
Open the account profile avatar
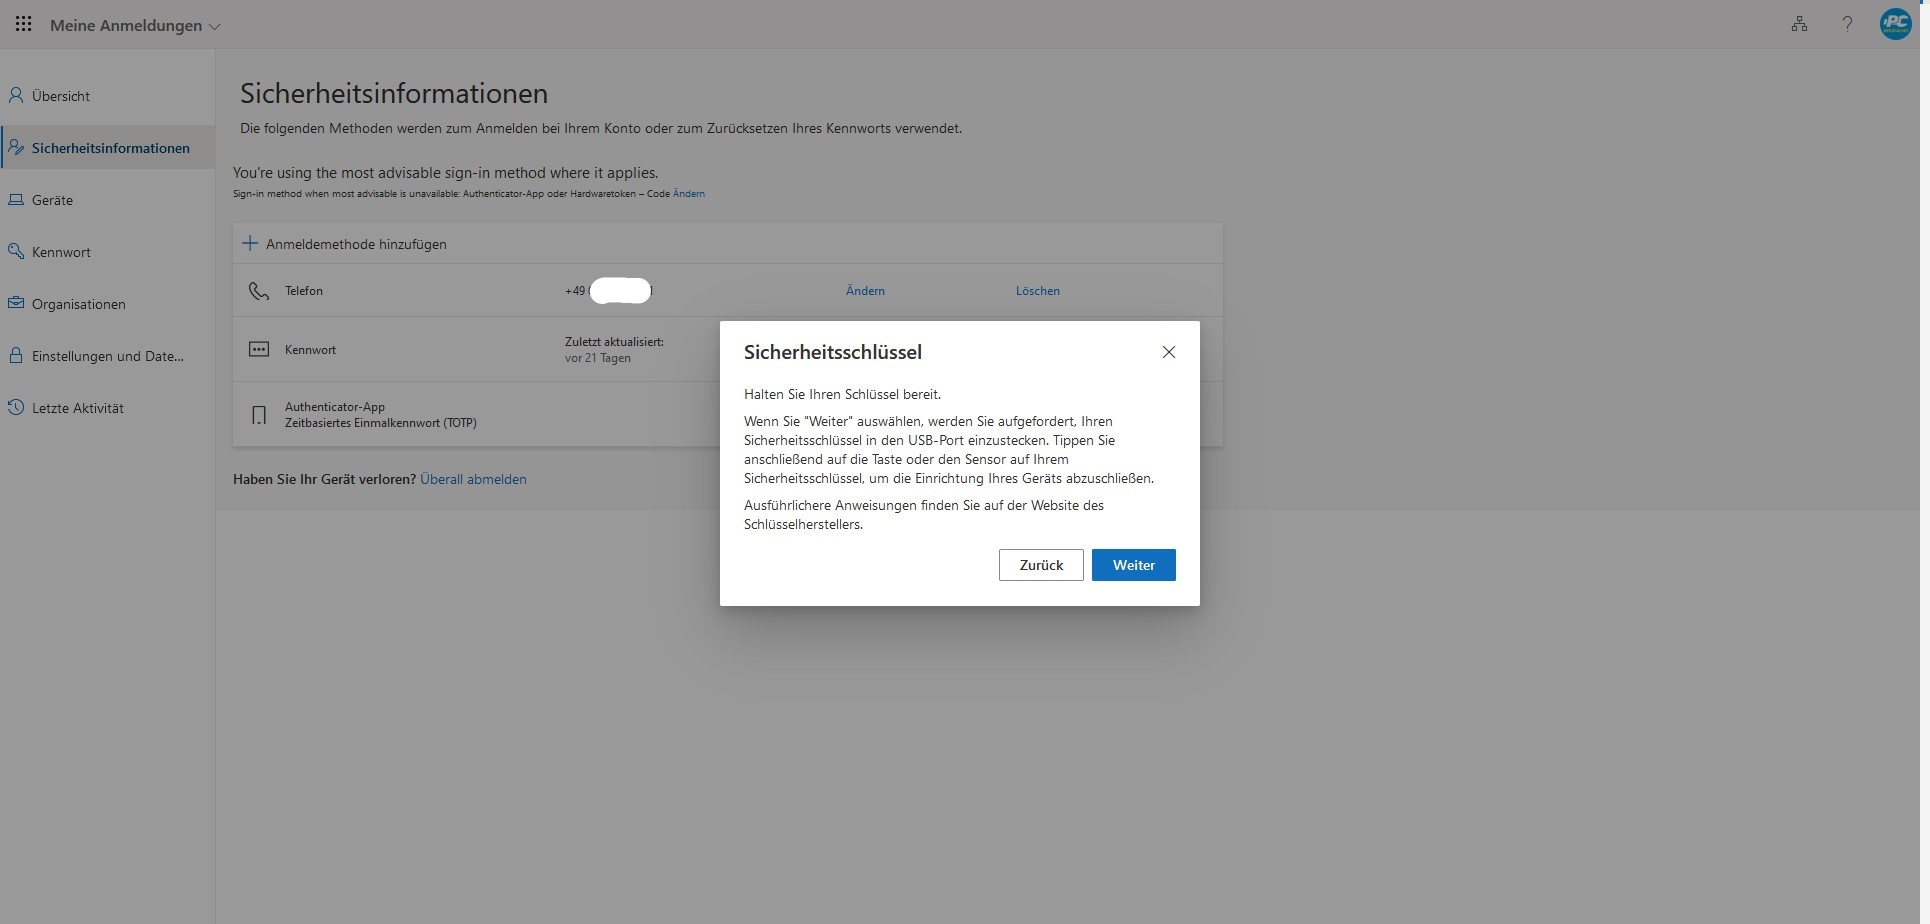1895,24
